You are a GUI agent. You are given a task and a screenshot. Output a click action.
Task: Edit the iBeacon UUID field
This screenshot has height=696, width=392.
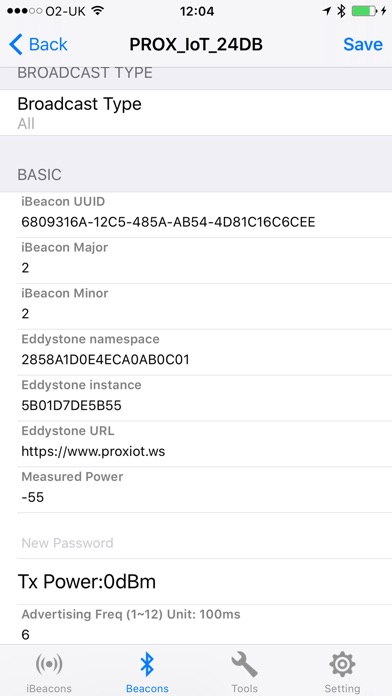(205, 214)
